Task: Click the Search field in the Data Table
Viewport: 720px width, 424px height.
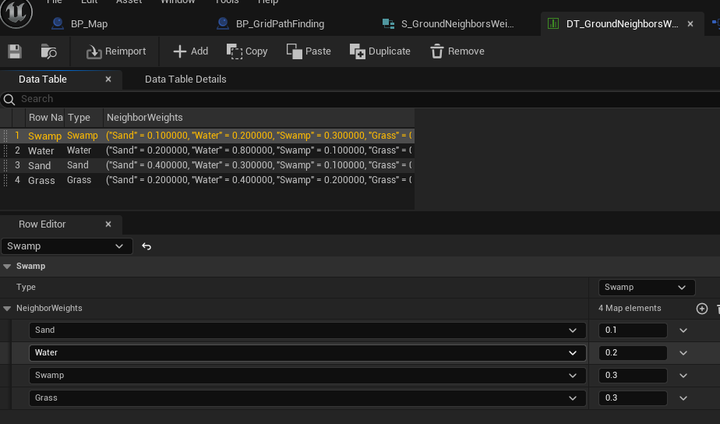Action: 200,99
